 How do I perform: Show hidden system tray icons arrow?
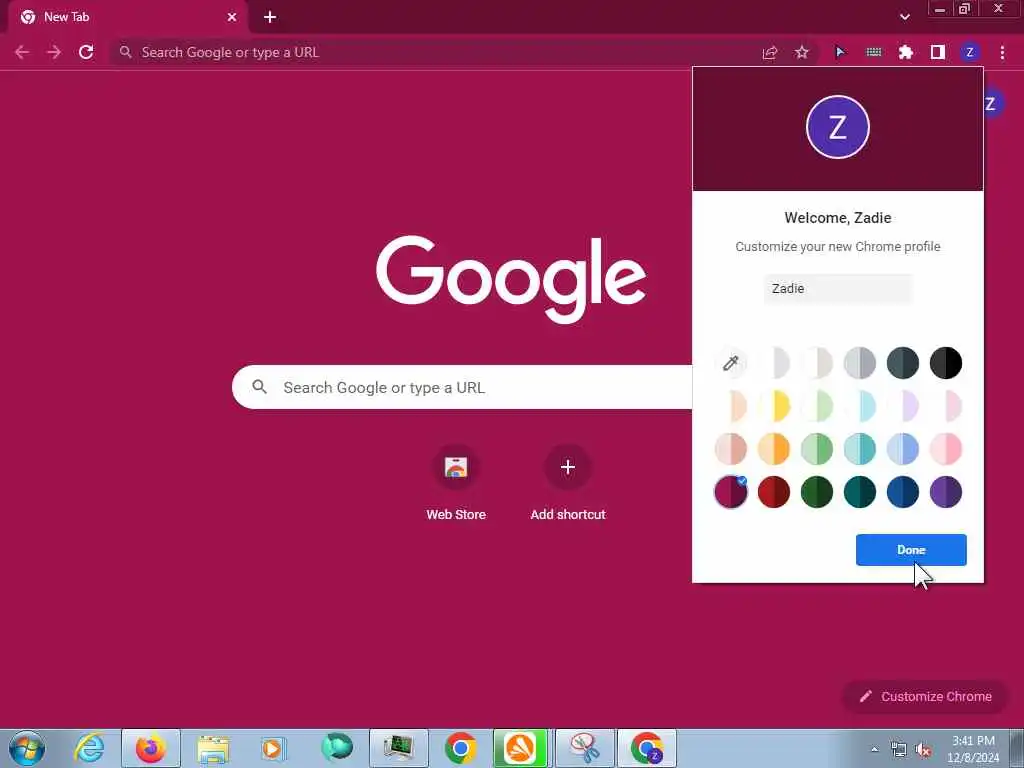(874, 749)
